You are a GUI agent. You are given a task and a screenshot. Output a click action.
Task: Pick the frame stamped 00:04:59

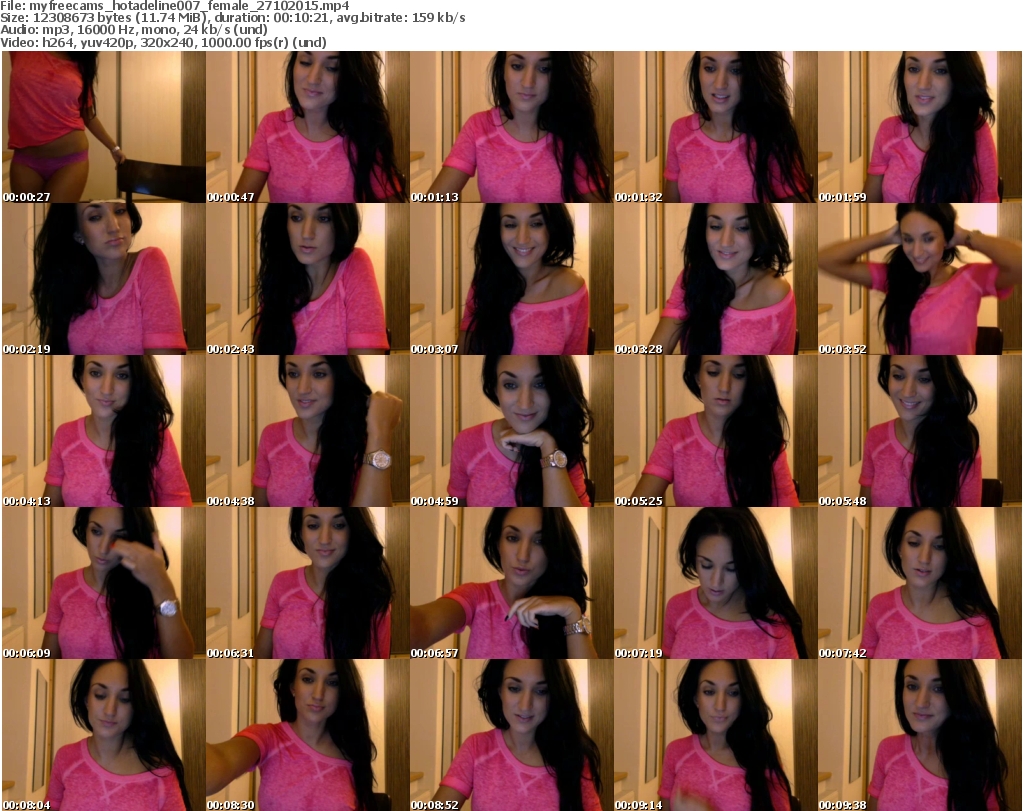point(512,431)
